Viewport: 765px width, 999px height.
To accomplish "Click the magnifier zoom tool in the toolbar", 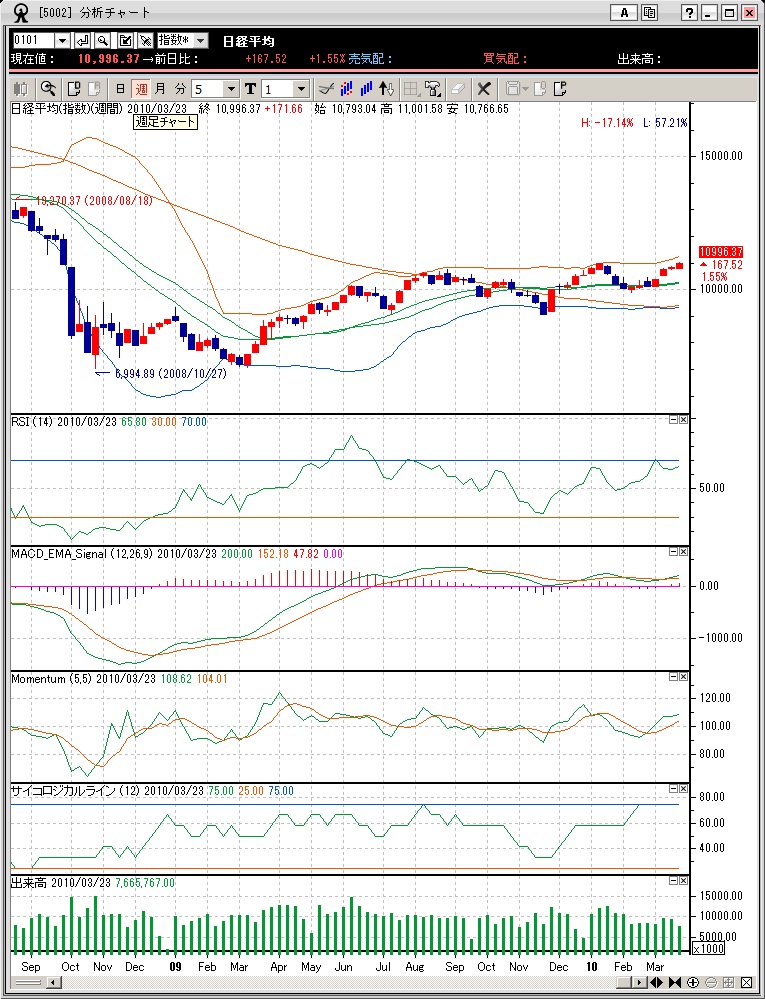I will (47, 89).
